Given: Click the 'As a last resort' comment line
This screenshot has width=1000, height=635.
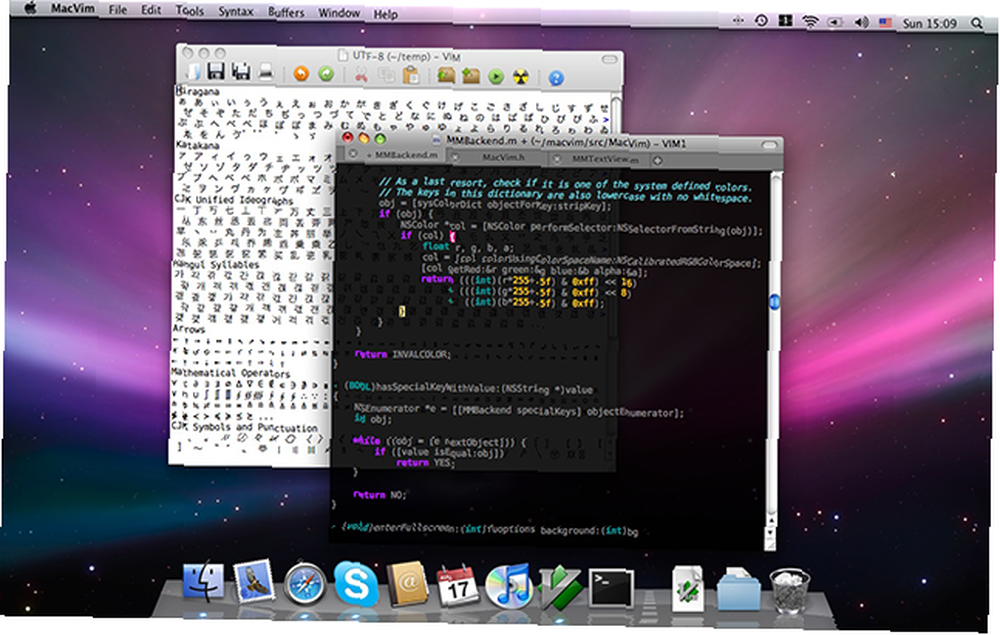Looking at the screenshot, I should point(564,184).
